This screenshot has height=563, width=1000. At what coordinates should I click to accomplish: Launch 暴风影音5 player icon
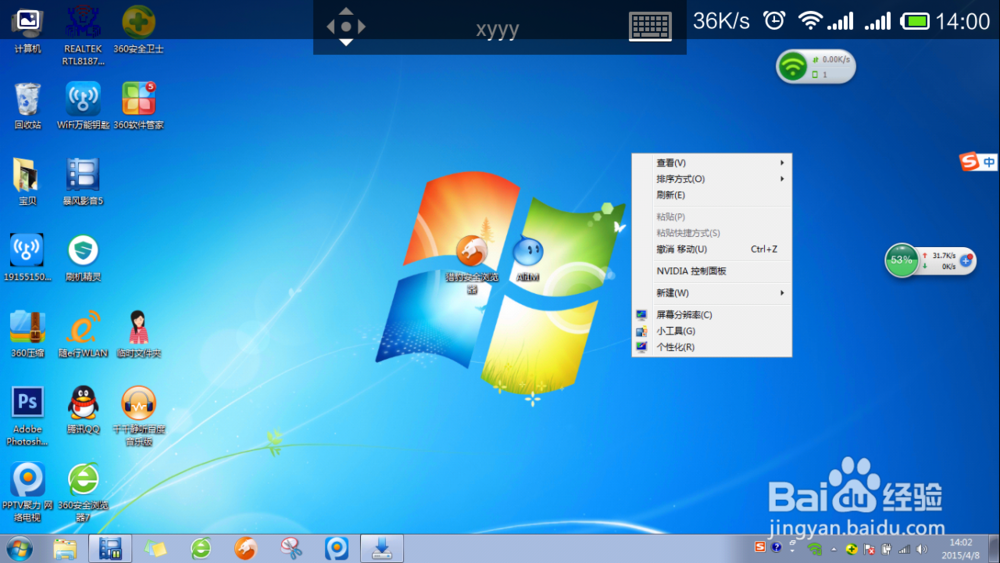click(x=83, y=182)
